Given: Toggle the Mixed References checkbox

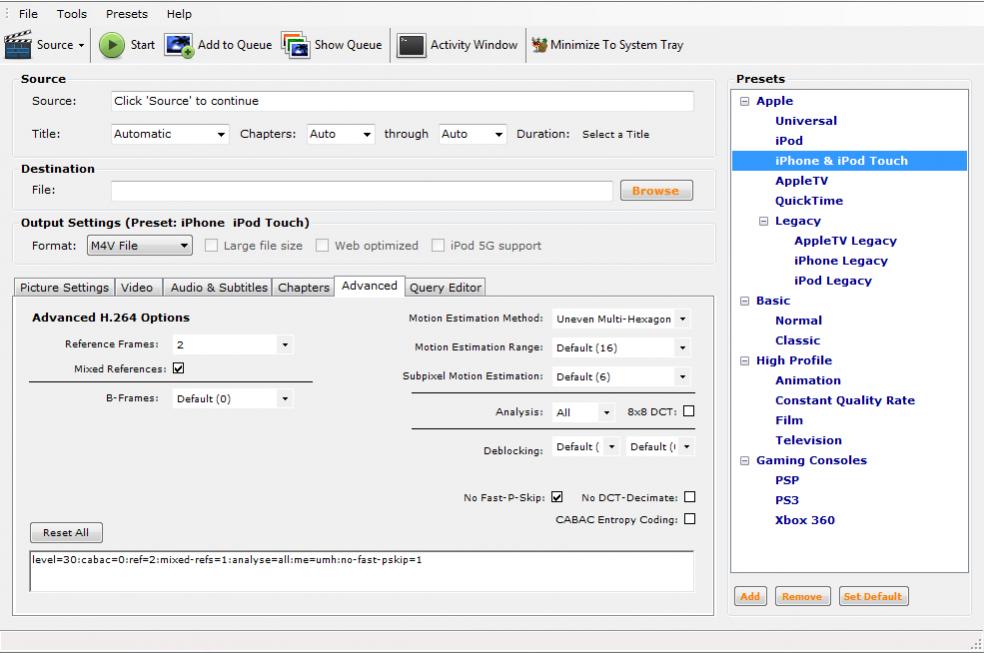Looking at the screenshot, I should point(179,368).
